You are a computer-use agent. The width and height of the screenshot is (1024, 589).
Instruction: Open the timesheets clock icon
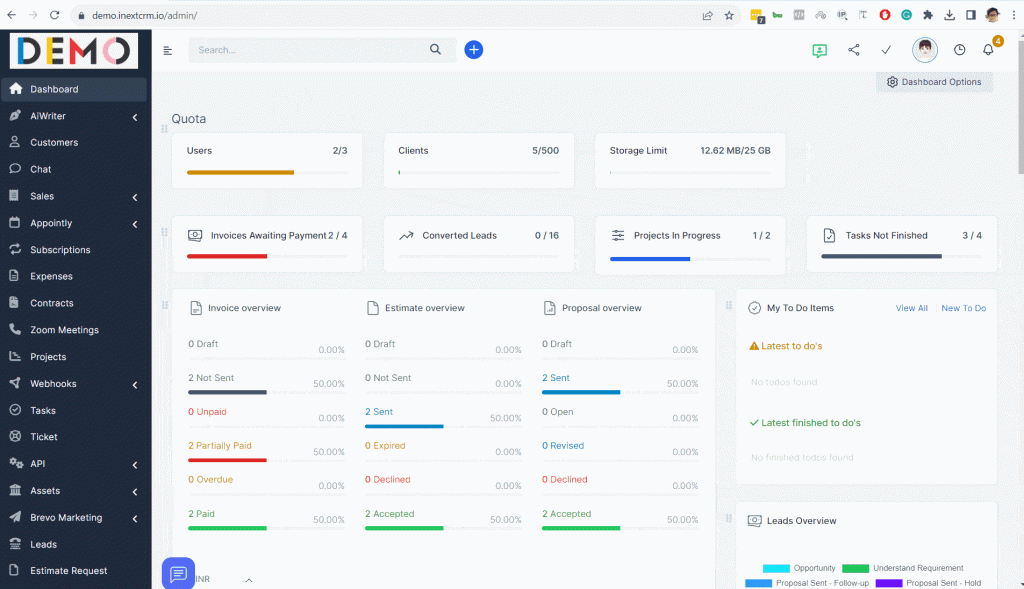point(959,50)
